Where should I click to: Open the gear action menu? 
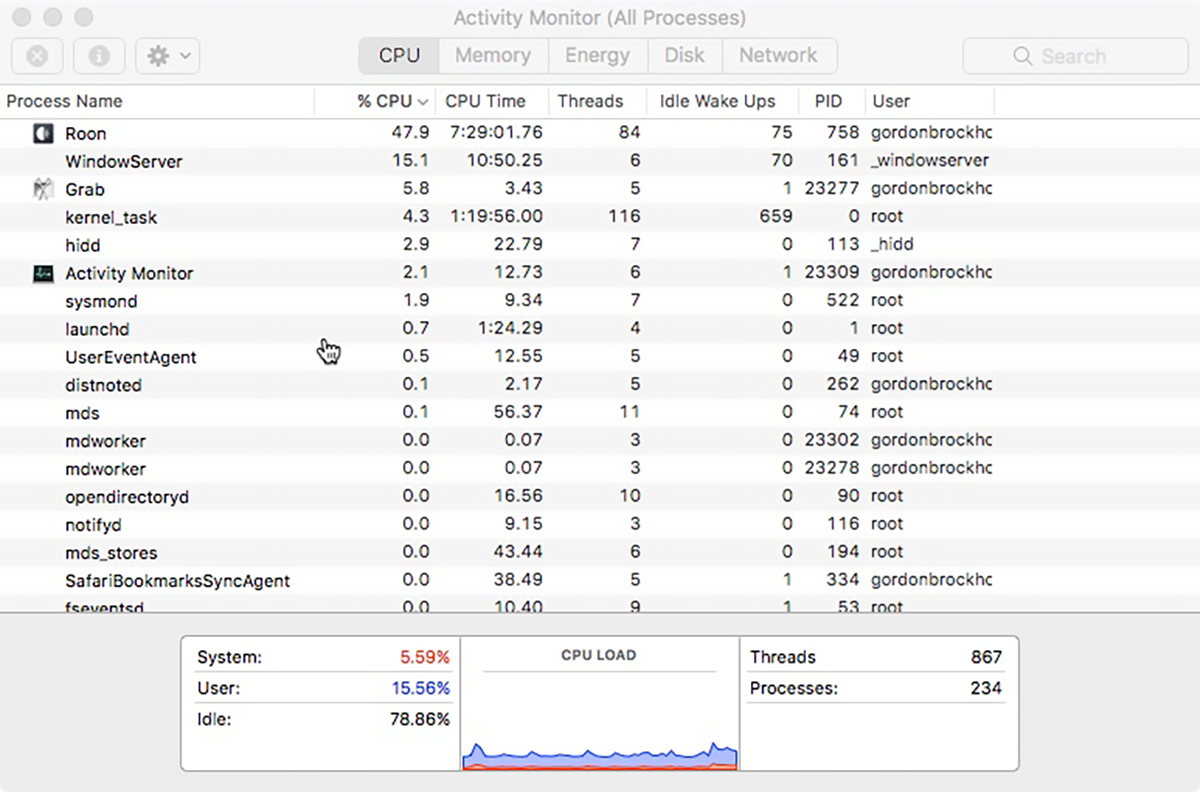point(168,56)
